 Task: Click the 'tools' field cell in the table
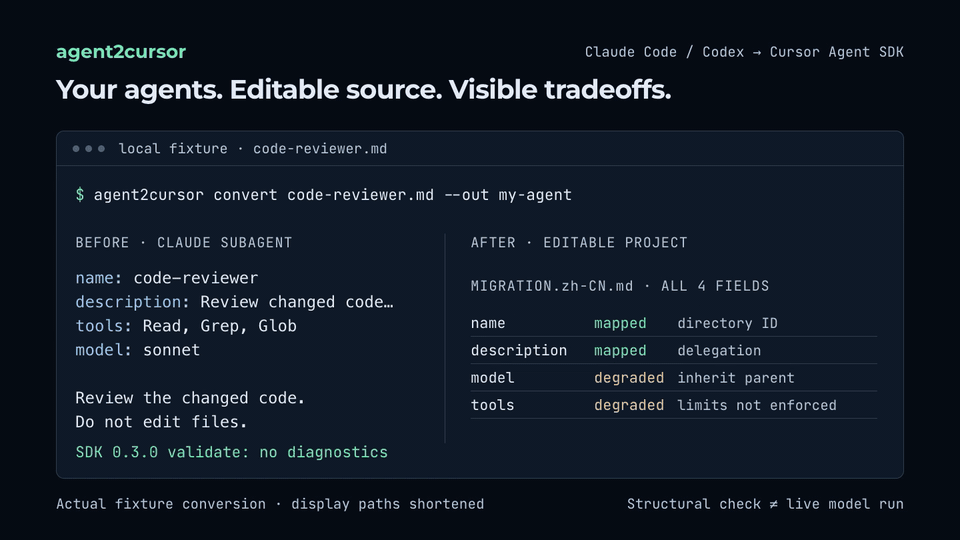[x=492, y=405]
